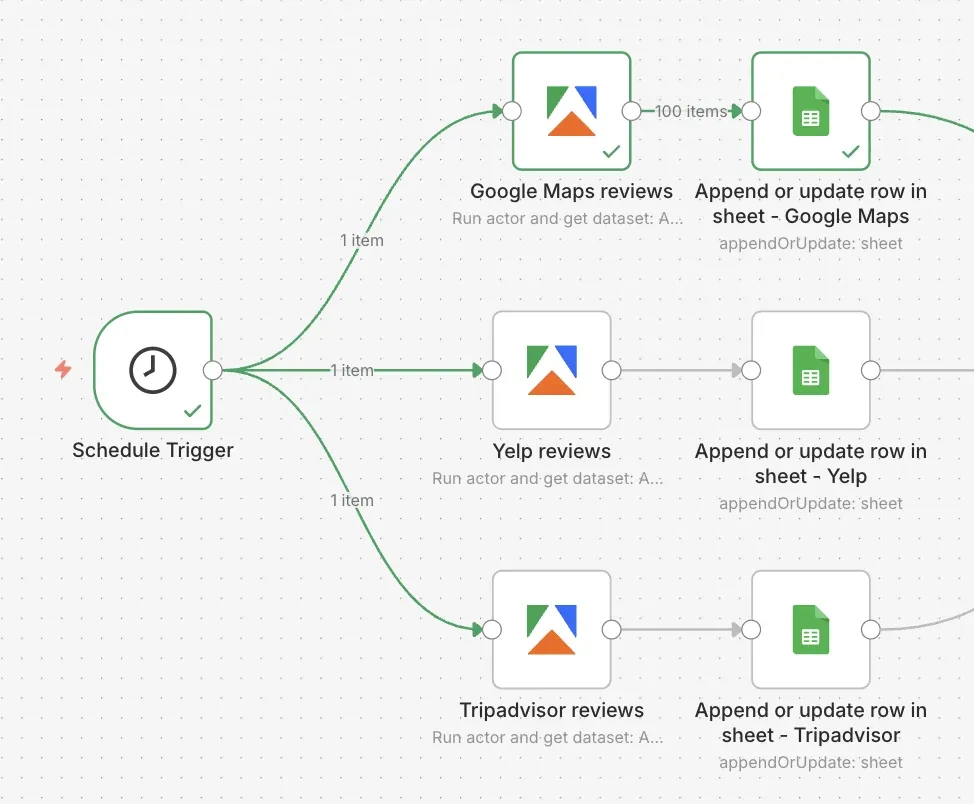This screenshot has height=804, width=974.
Task: Click the Schedule Trigger success checkmark
Action: [x=193, y=410]
